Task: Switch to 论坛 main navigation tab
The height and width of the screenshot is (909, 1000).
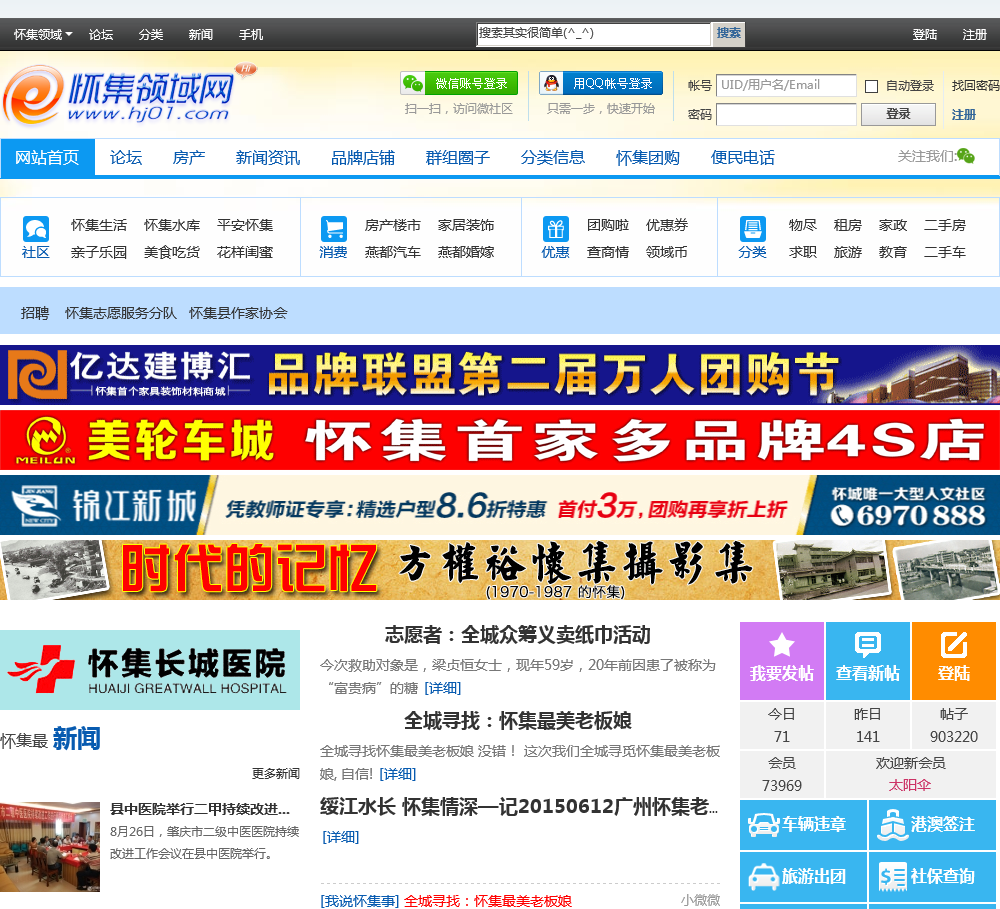Action: pyautogui.click(x=126, y=157)
